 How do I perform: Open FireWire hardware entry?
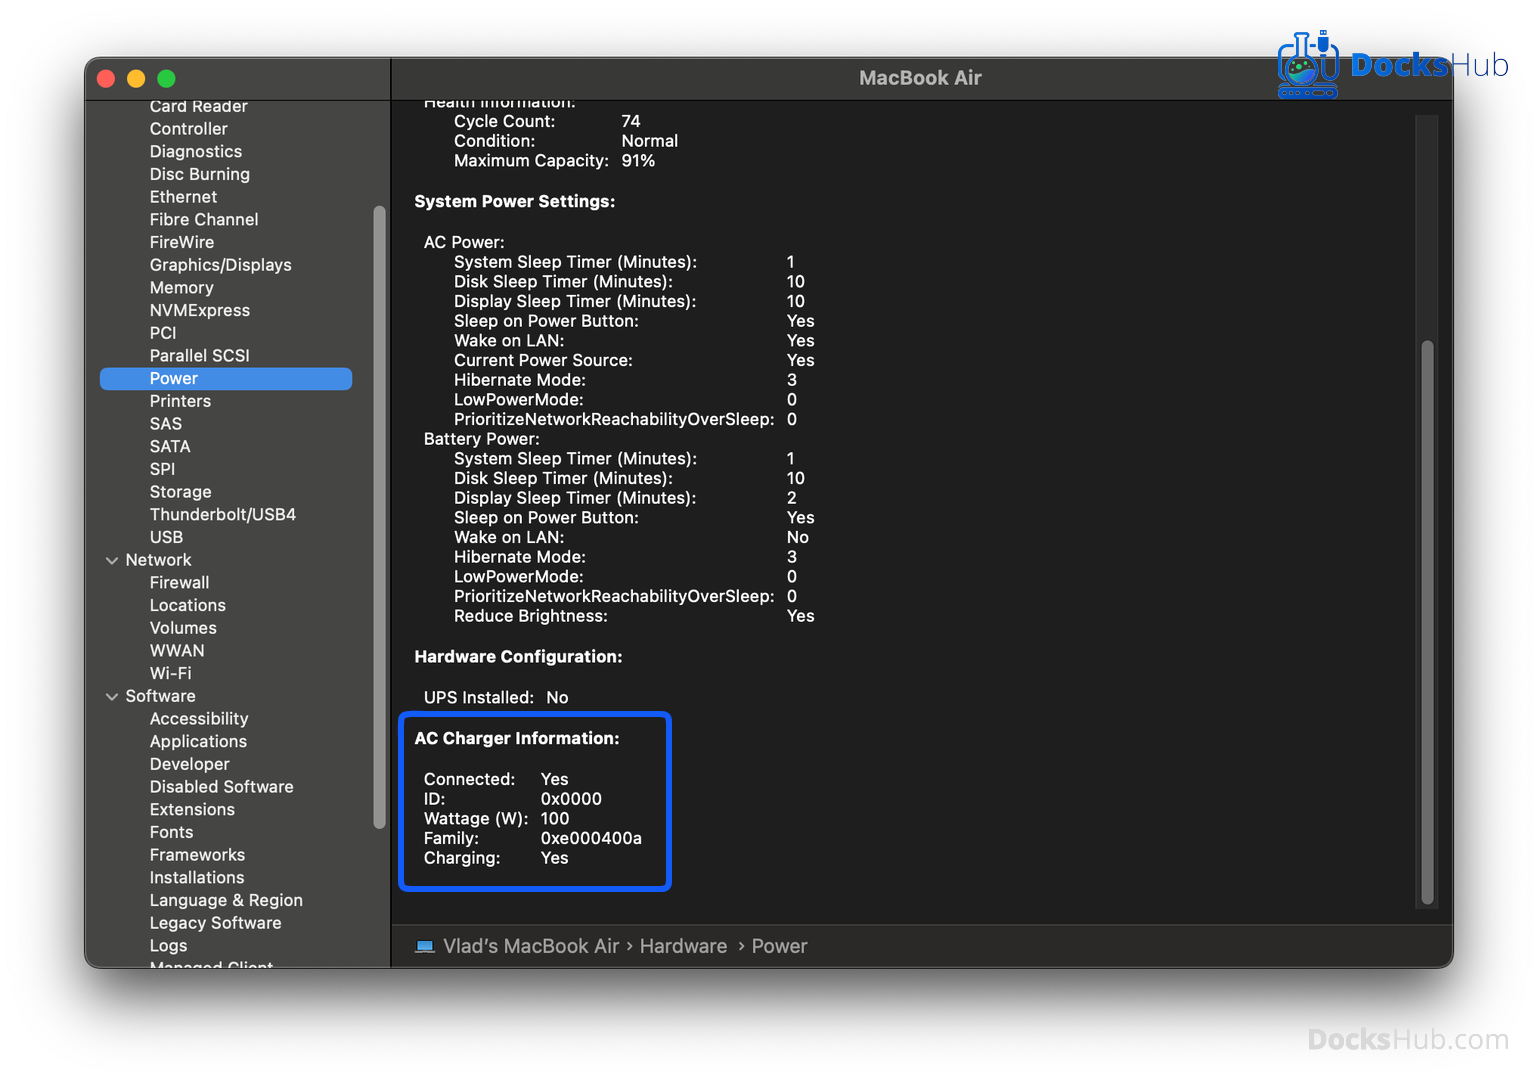[x=182, y=242]
